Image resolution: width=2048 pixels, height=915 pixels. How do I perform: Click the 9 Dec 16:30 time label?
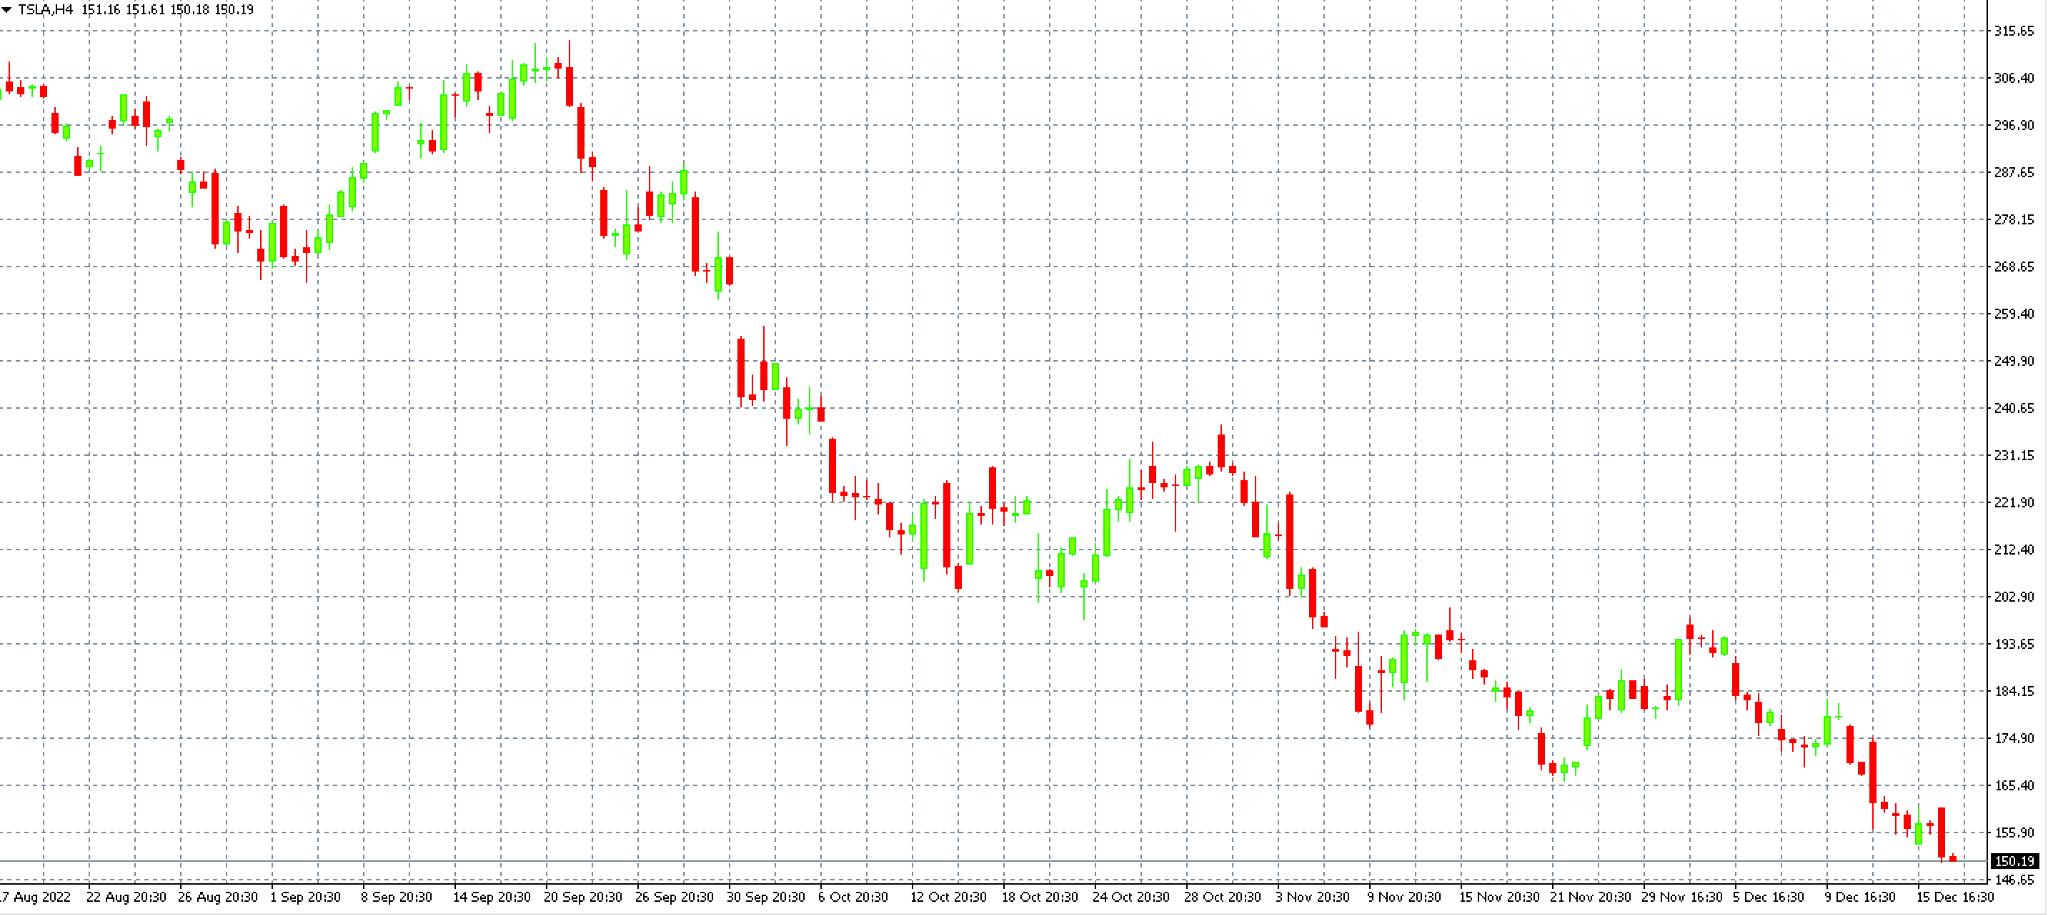pos(1860,897)
